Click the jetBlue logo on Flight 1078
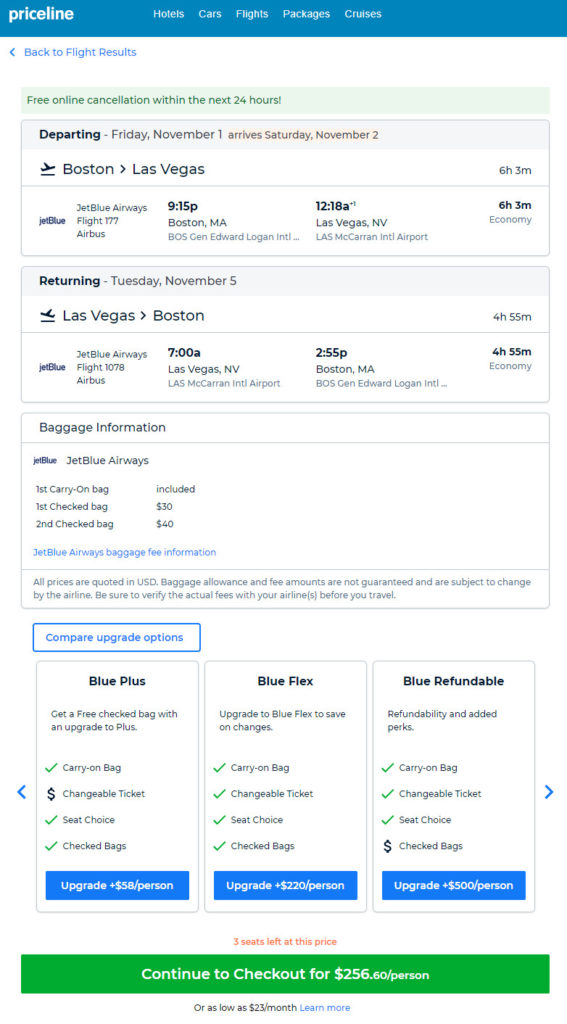 click(x=52, y=367)
